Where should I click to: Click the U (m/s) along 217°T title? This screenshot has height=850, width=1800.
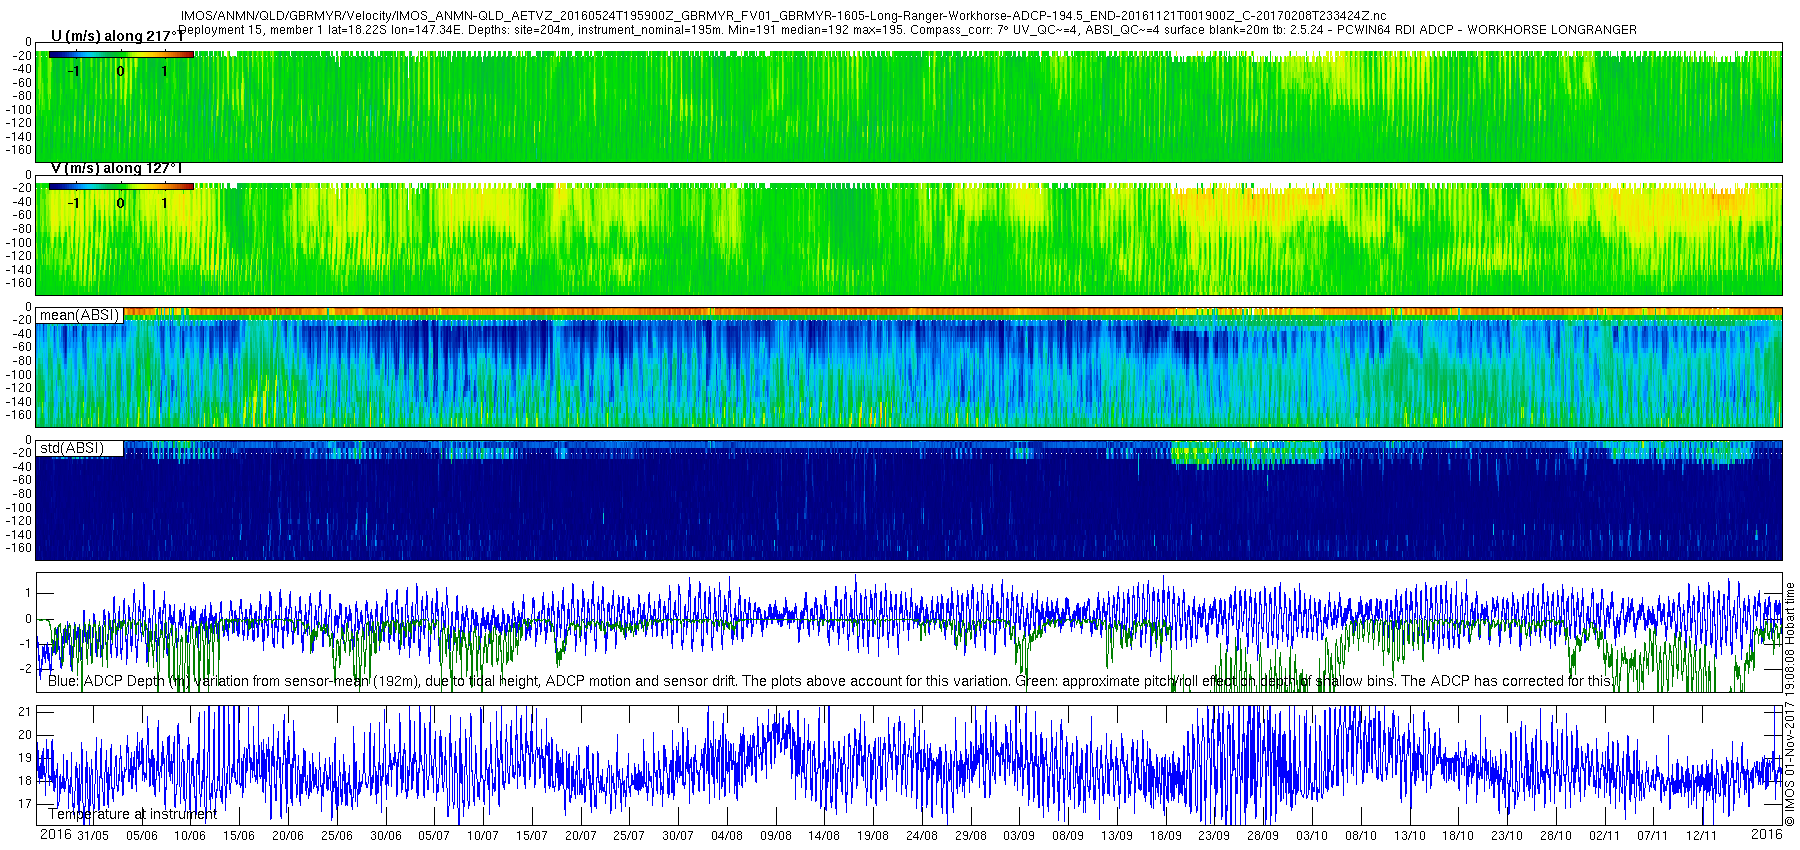117,36
